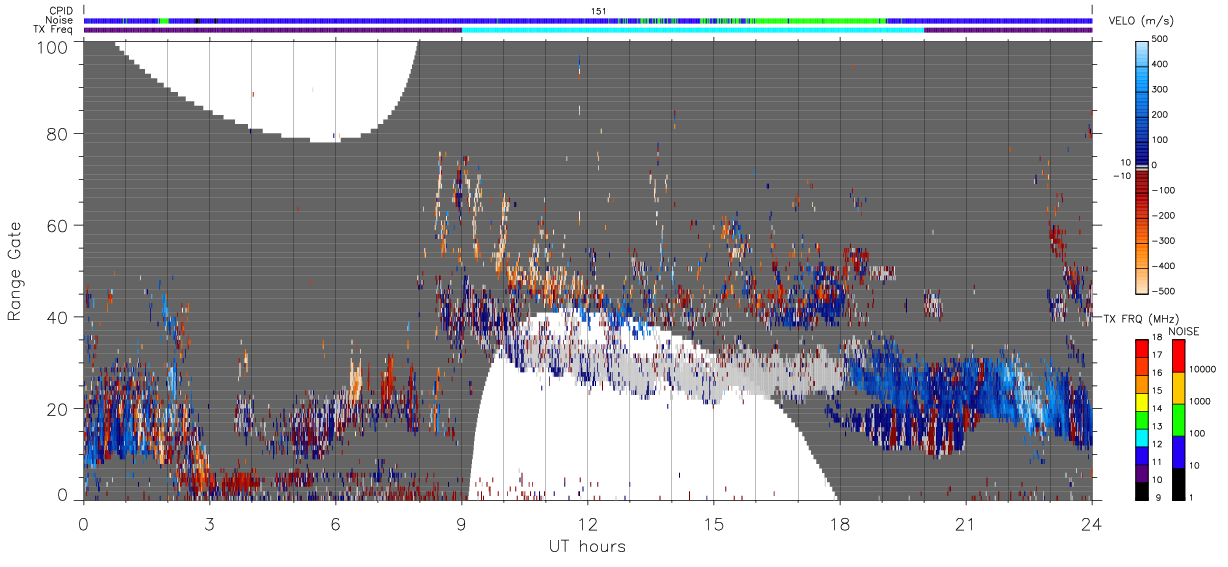This screenshot has width=1228, height=567.
Task: Click the CPID value '151'
Action: tap(599, 11)
